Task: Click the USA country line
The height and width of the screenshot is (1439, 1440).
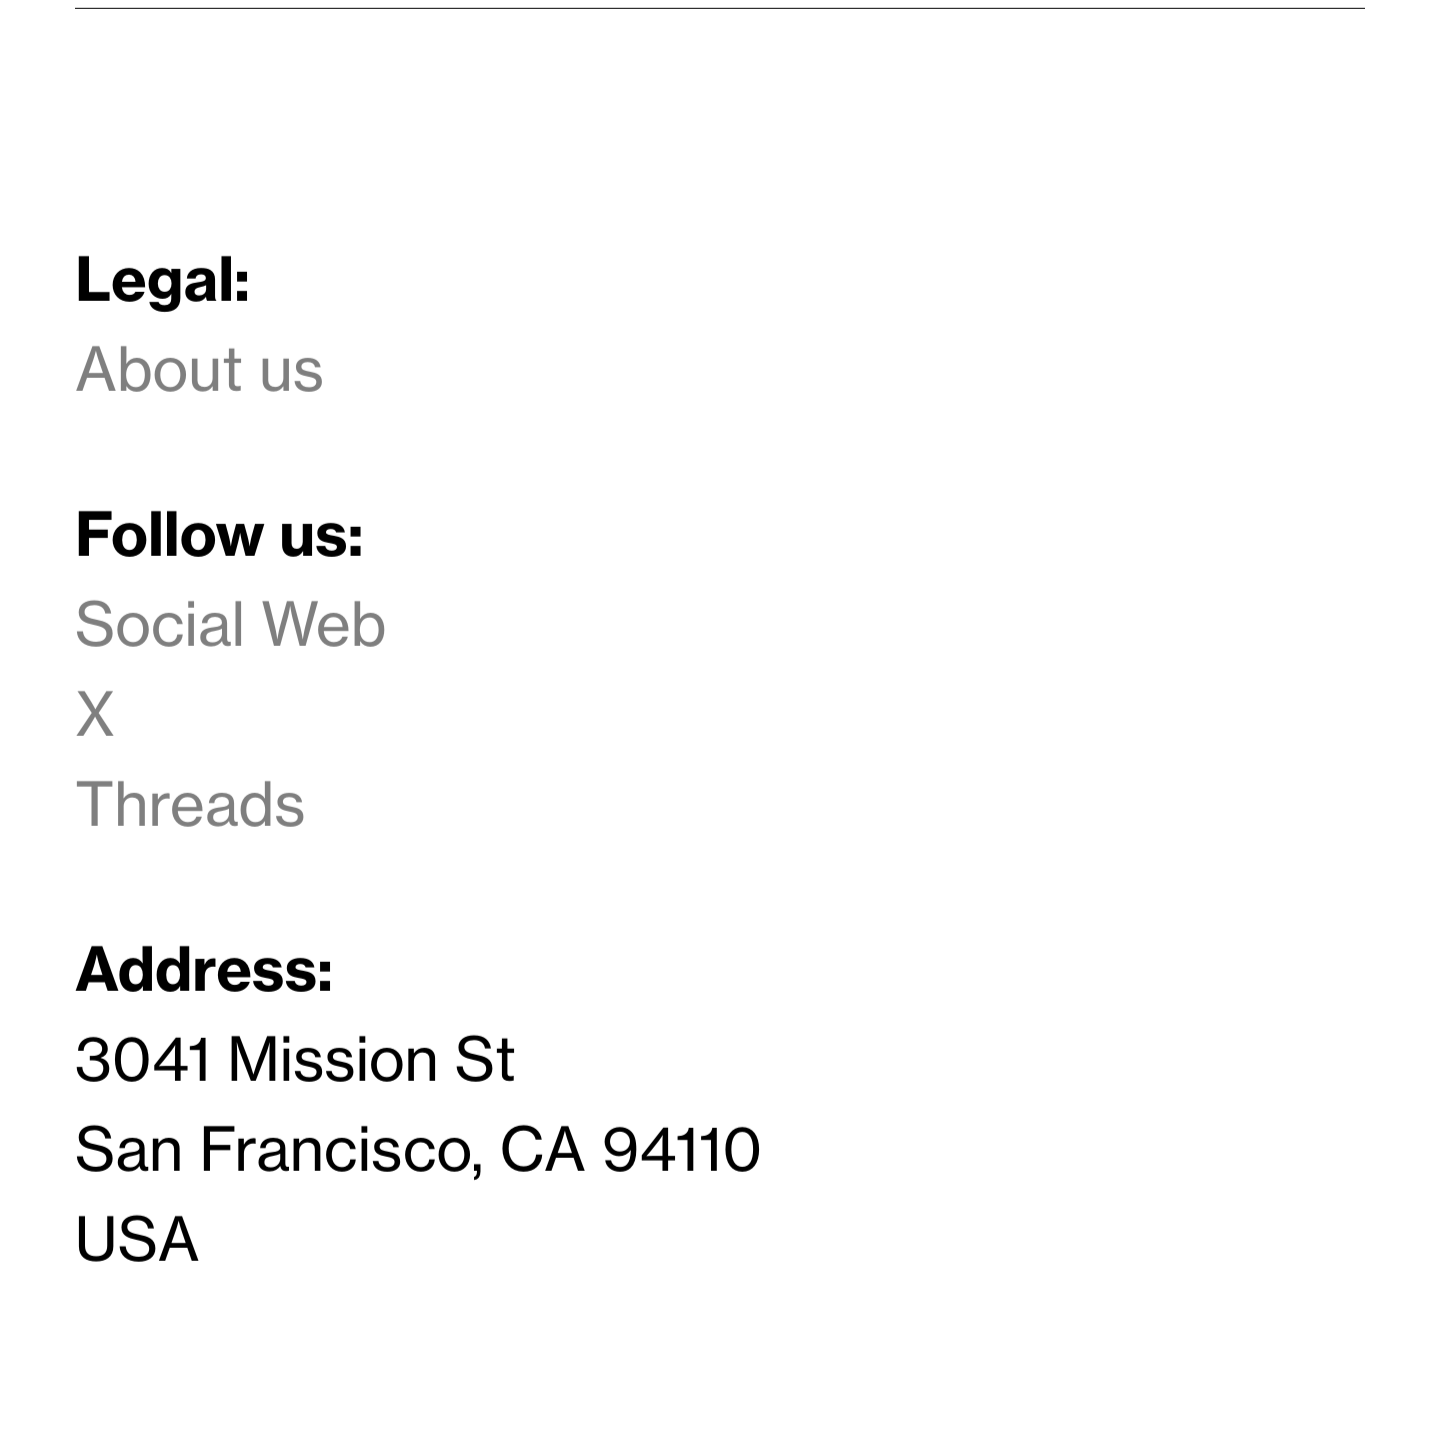Action: 137,1240
